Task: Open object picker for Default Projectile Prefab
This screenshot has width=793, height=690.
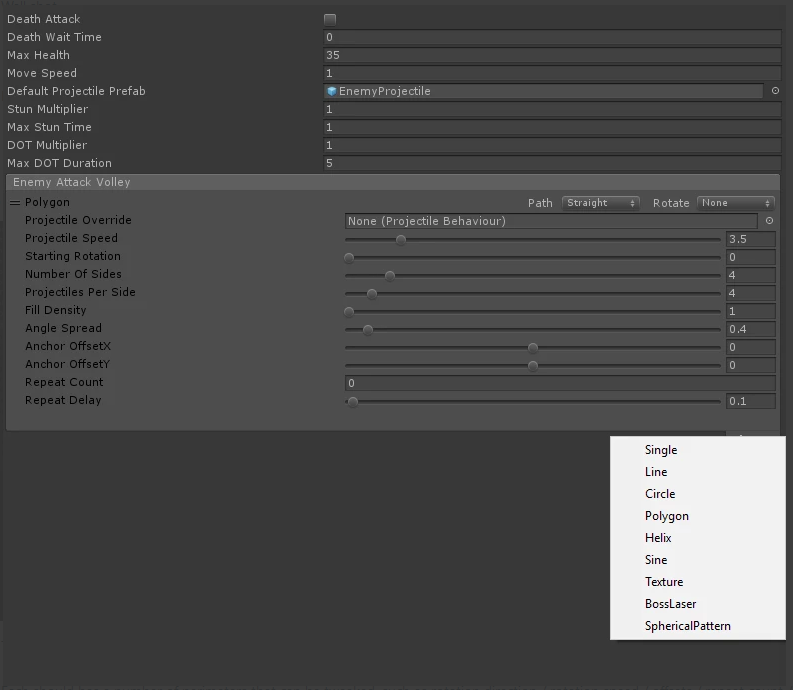Action: [x=775, y=91]
